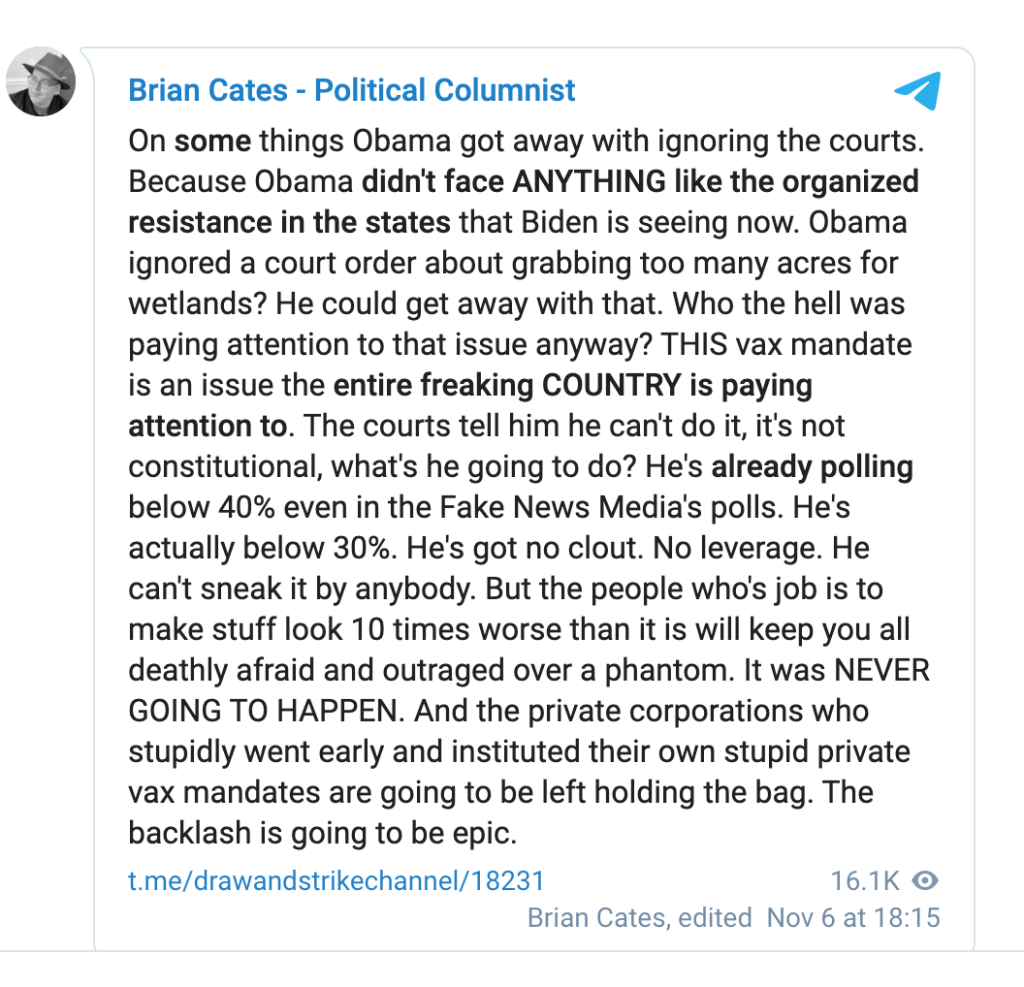Click the bold word "some" in first line

coord(213,141)
